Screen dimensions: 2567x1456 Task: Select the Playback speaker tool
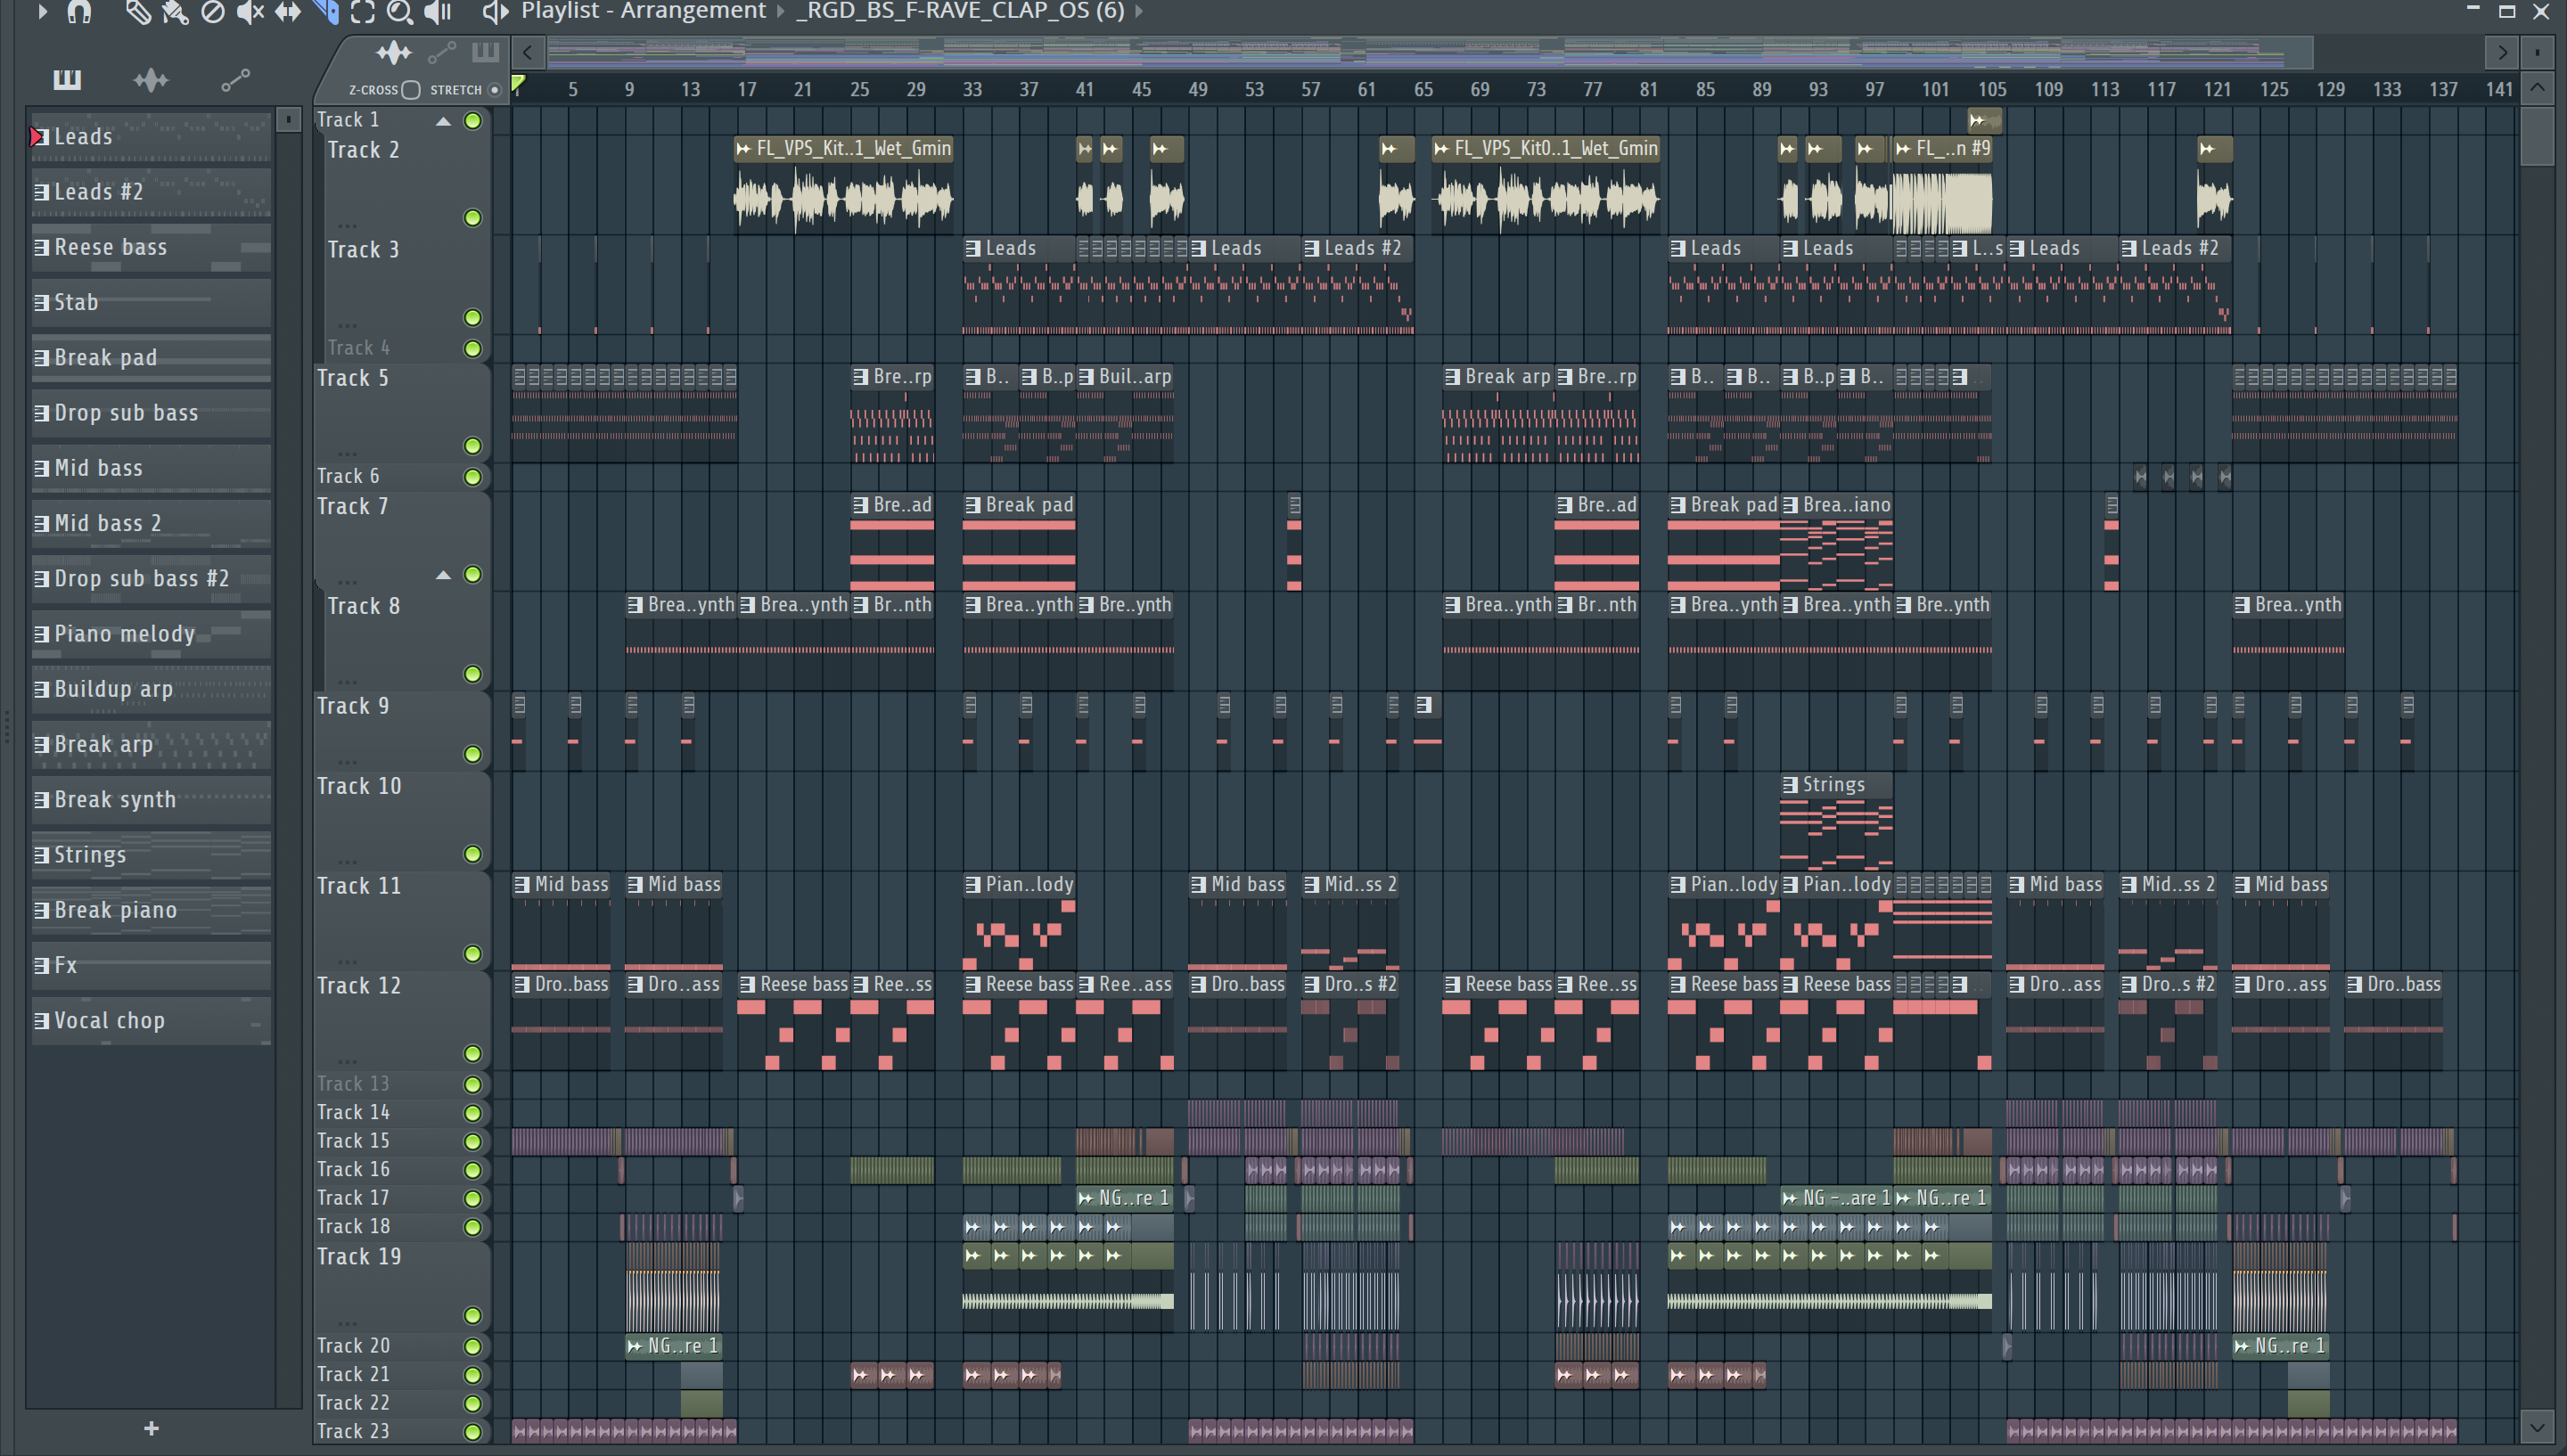[438, 11]
